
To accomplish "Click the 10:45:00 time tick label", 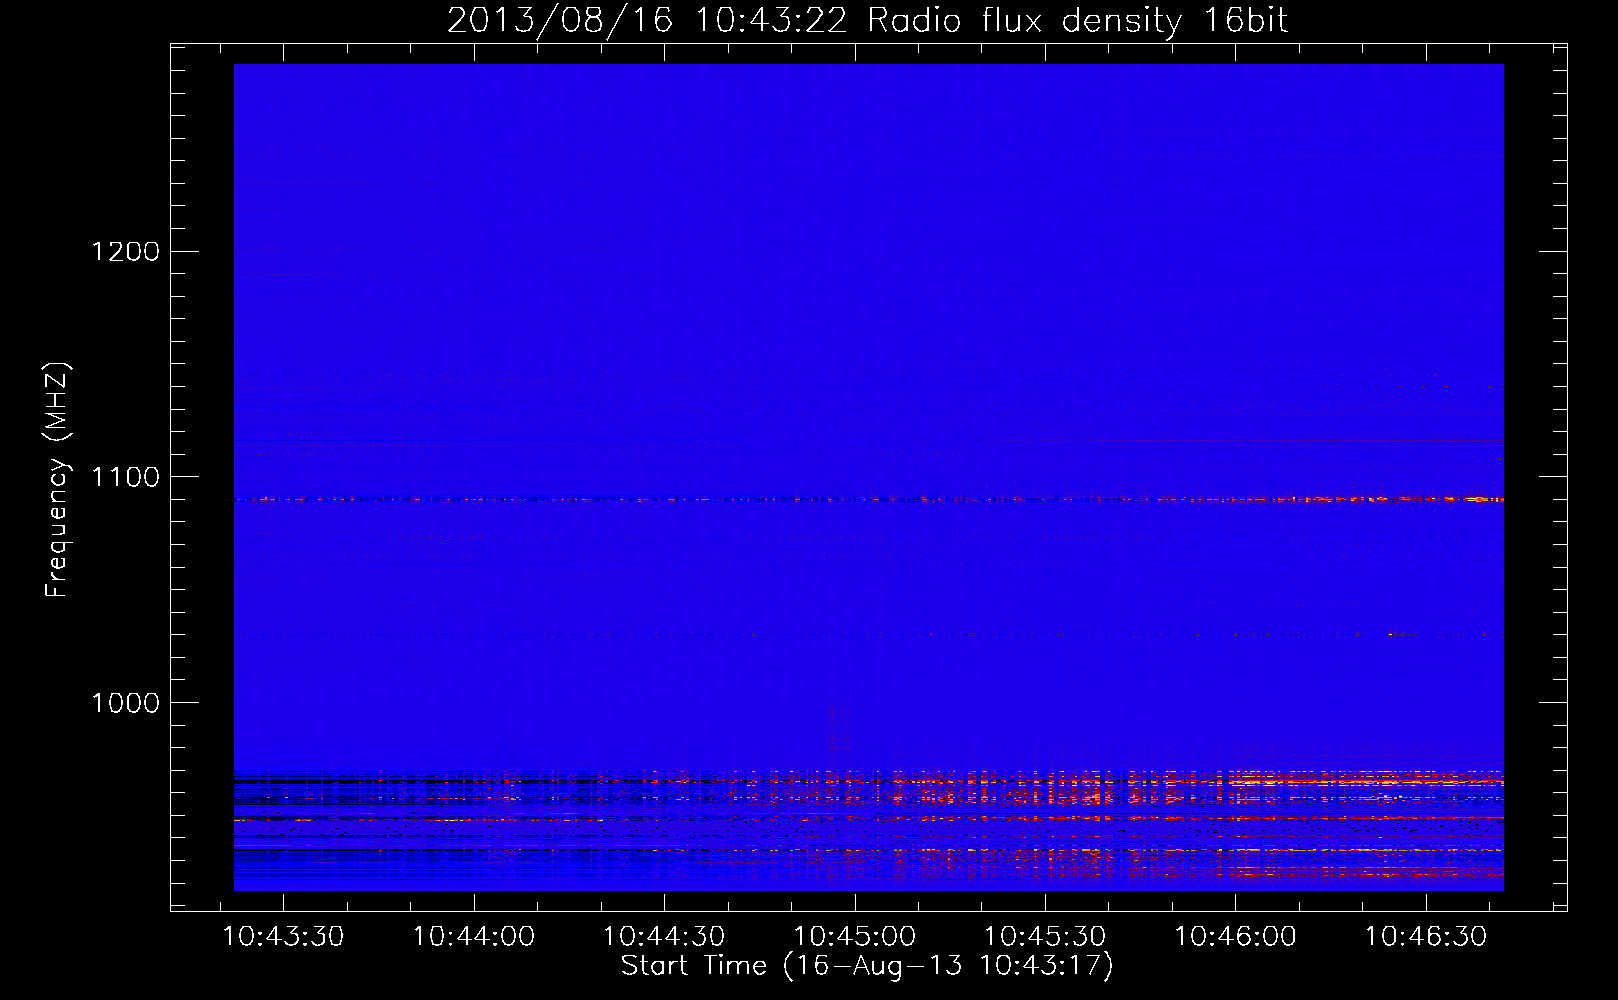I will pyautogui.click(x=855, y=937).
